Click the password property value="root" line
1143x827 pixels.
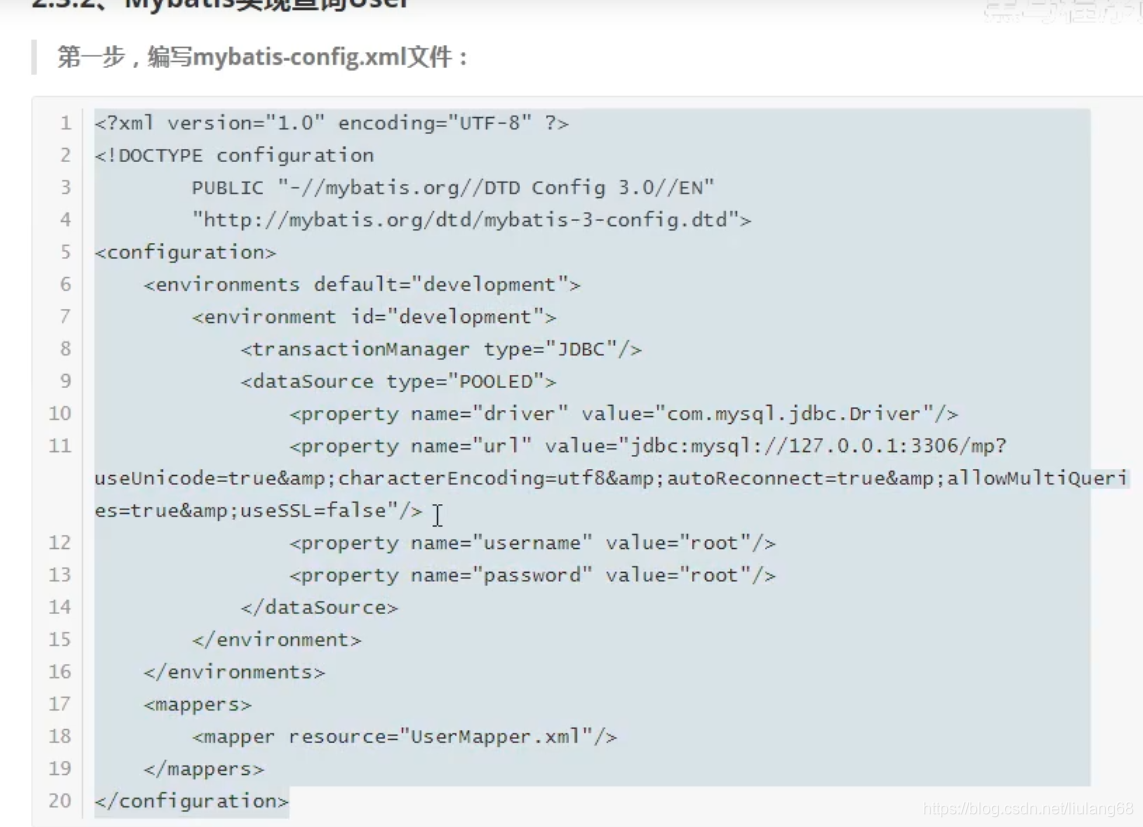pyautogui.click(x=532, y=575)
